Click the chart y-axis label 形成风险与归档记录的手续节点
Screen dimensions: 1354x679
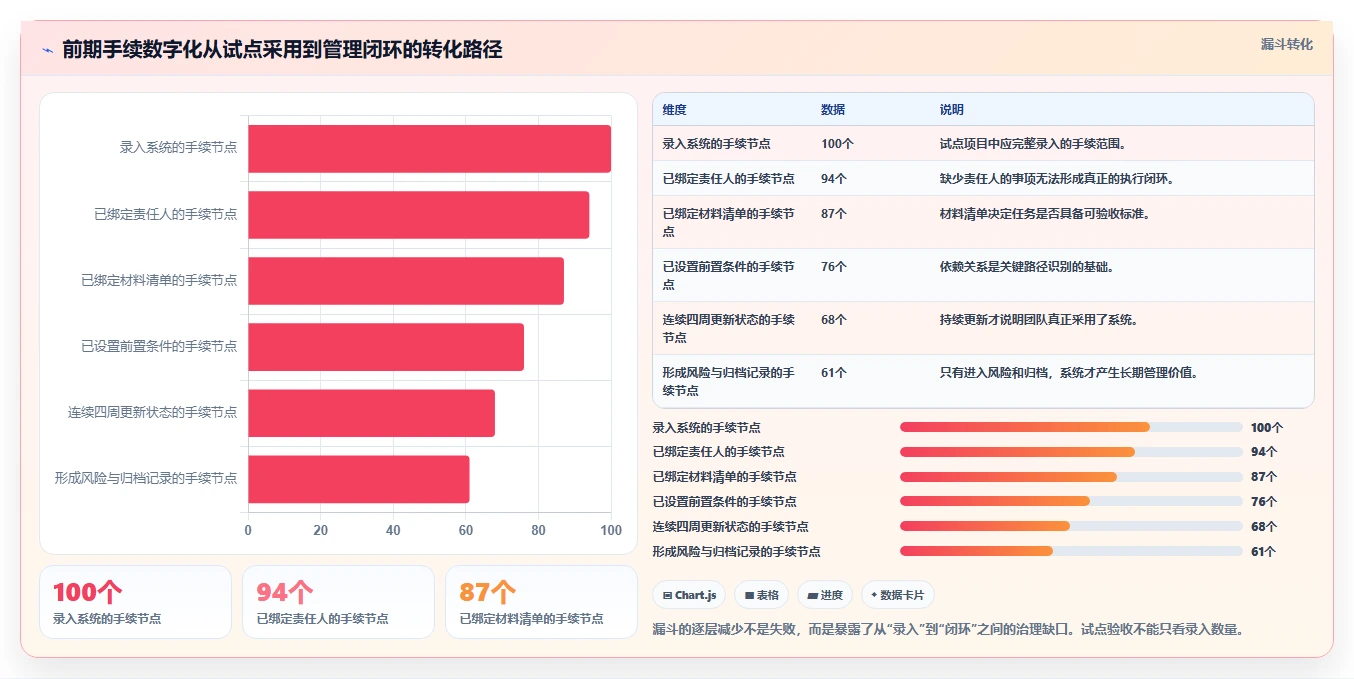[146, 479]
